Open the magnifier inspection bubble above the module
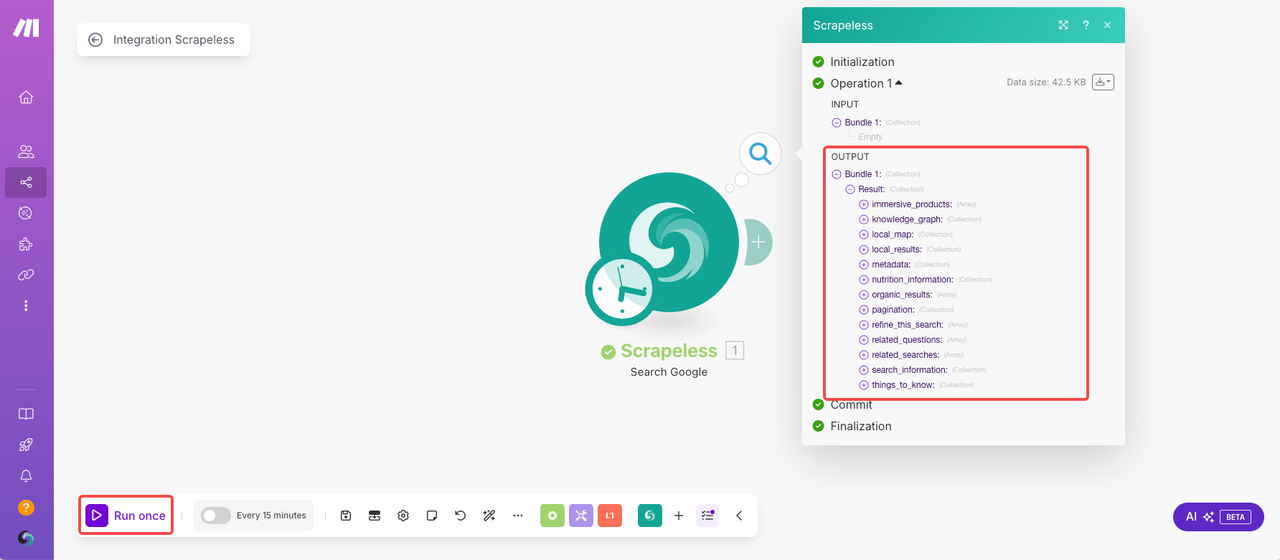This screenshot has width=1280, height=560. [x=760, y=154]
